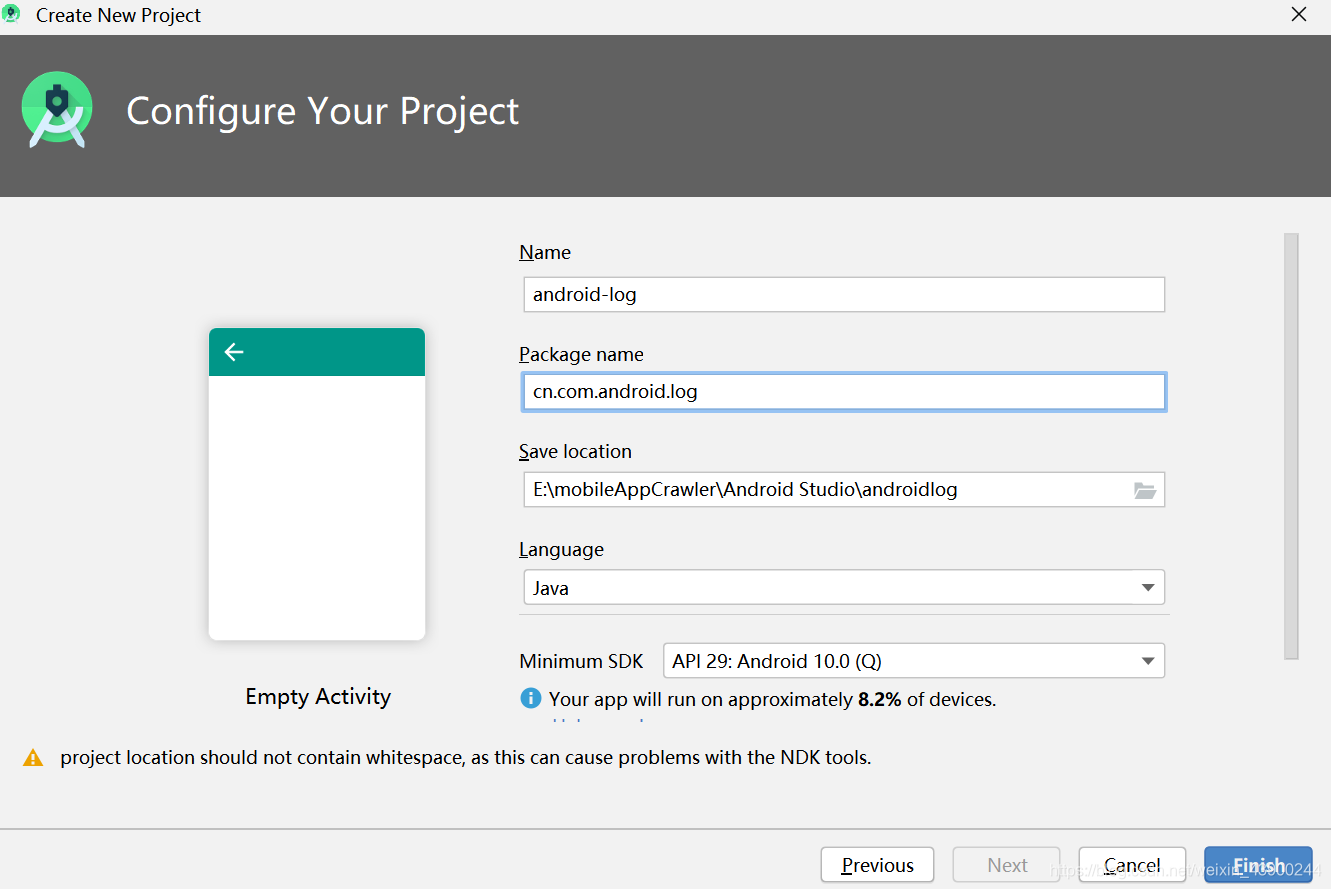Open the Language dropdown showing Java
Screen dimensions: 1331x889
(x=844, y=588)
